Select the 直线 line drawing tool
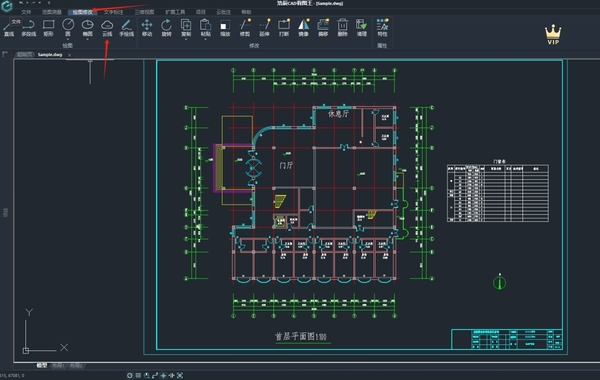This screenshot has width=600, height=380. pos(8,29)
